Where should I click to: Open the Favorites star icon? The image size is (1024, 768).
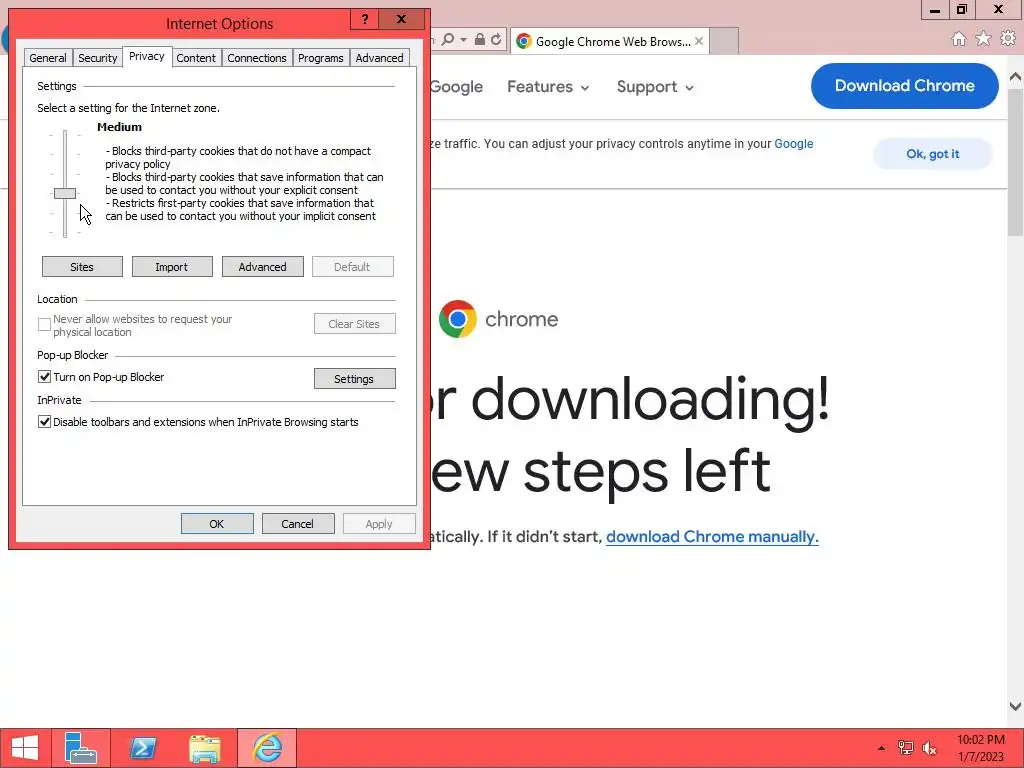point(983,39)
